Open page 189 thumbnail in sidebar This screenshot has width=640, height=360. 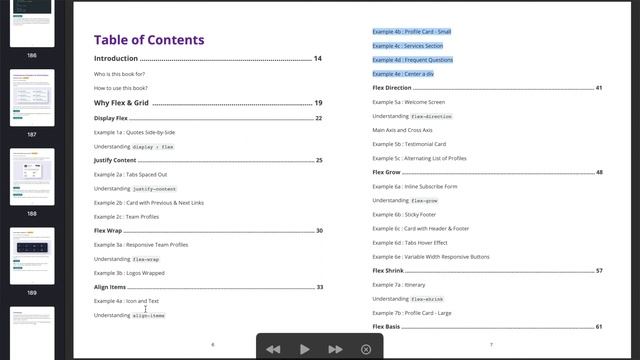[32, 256]
